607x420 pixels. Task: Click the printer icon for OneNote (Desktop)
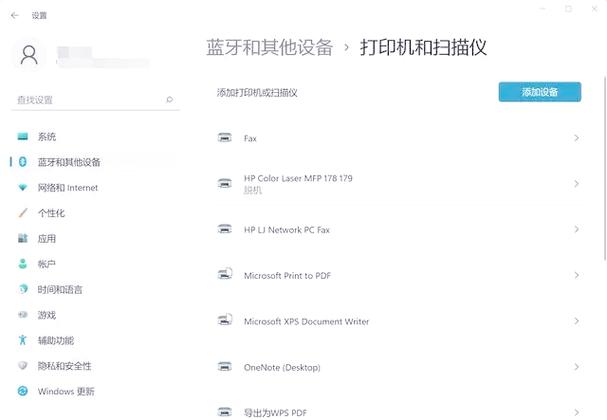[225, 367]
